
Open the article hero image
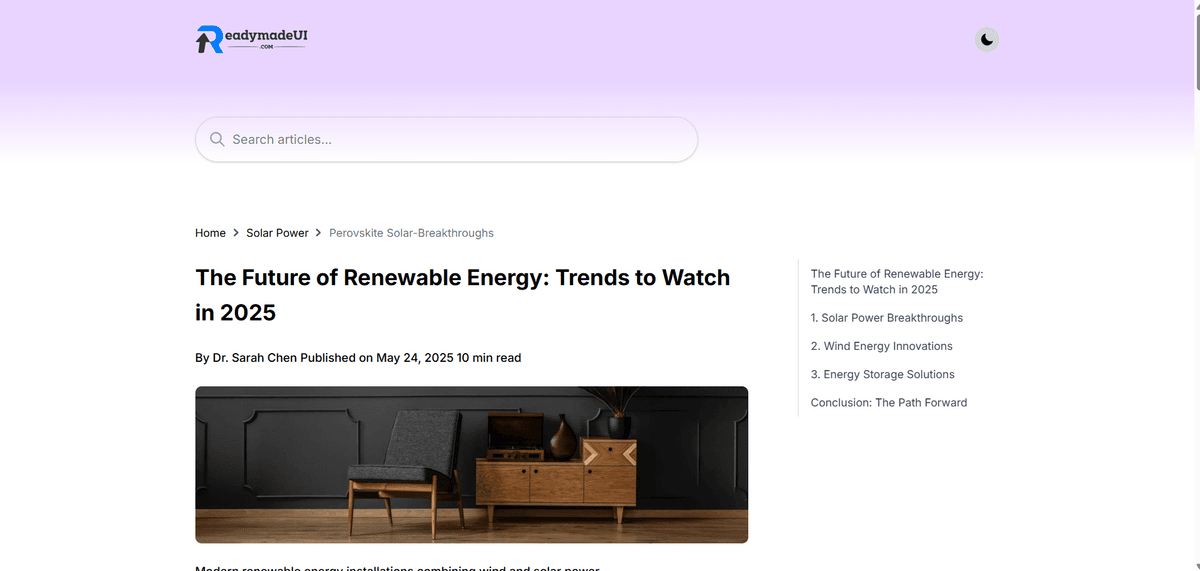(x=471, y=465)
